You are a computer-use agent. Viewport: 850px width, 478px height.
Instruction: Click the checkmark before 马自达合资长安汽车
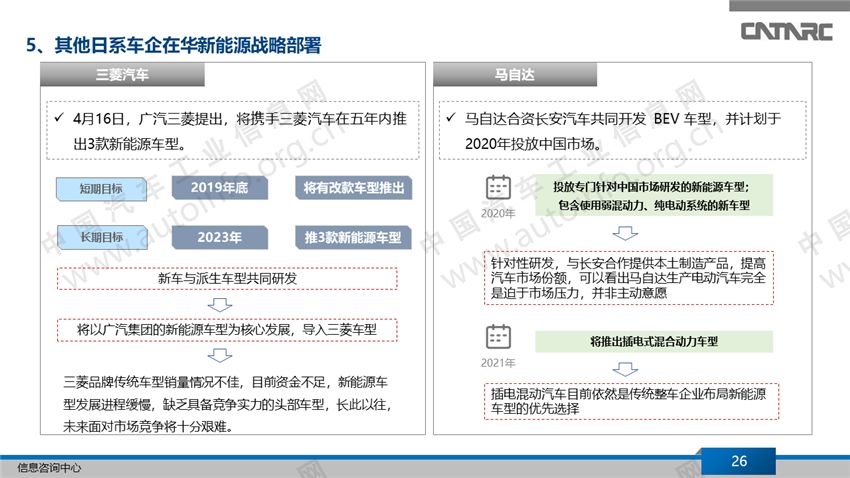pos(451,117)
